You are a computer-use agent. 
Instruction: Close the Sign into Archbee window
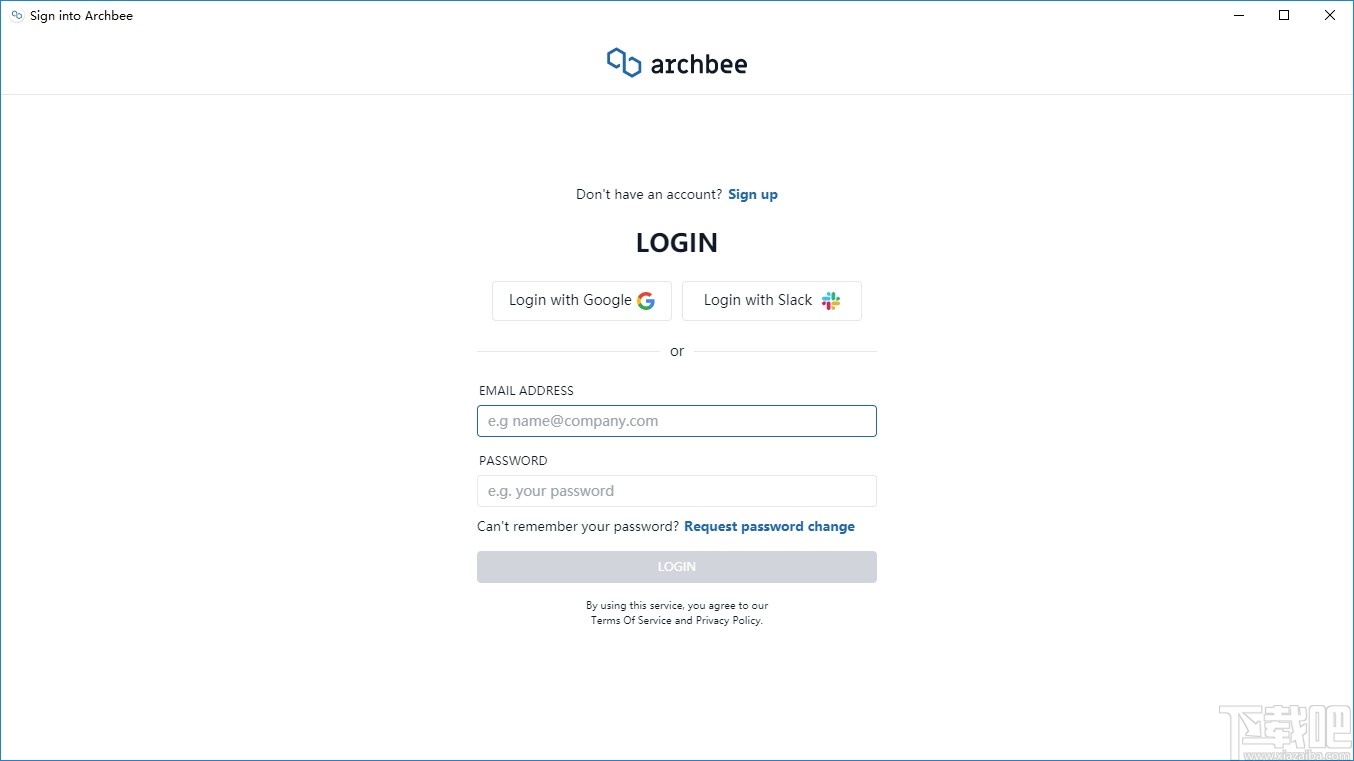1330,16
